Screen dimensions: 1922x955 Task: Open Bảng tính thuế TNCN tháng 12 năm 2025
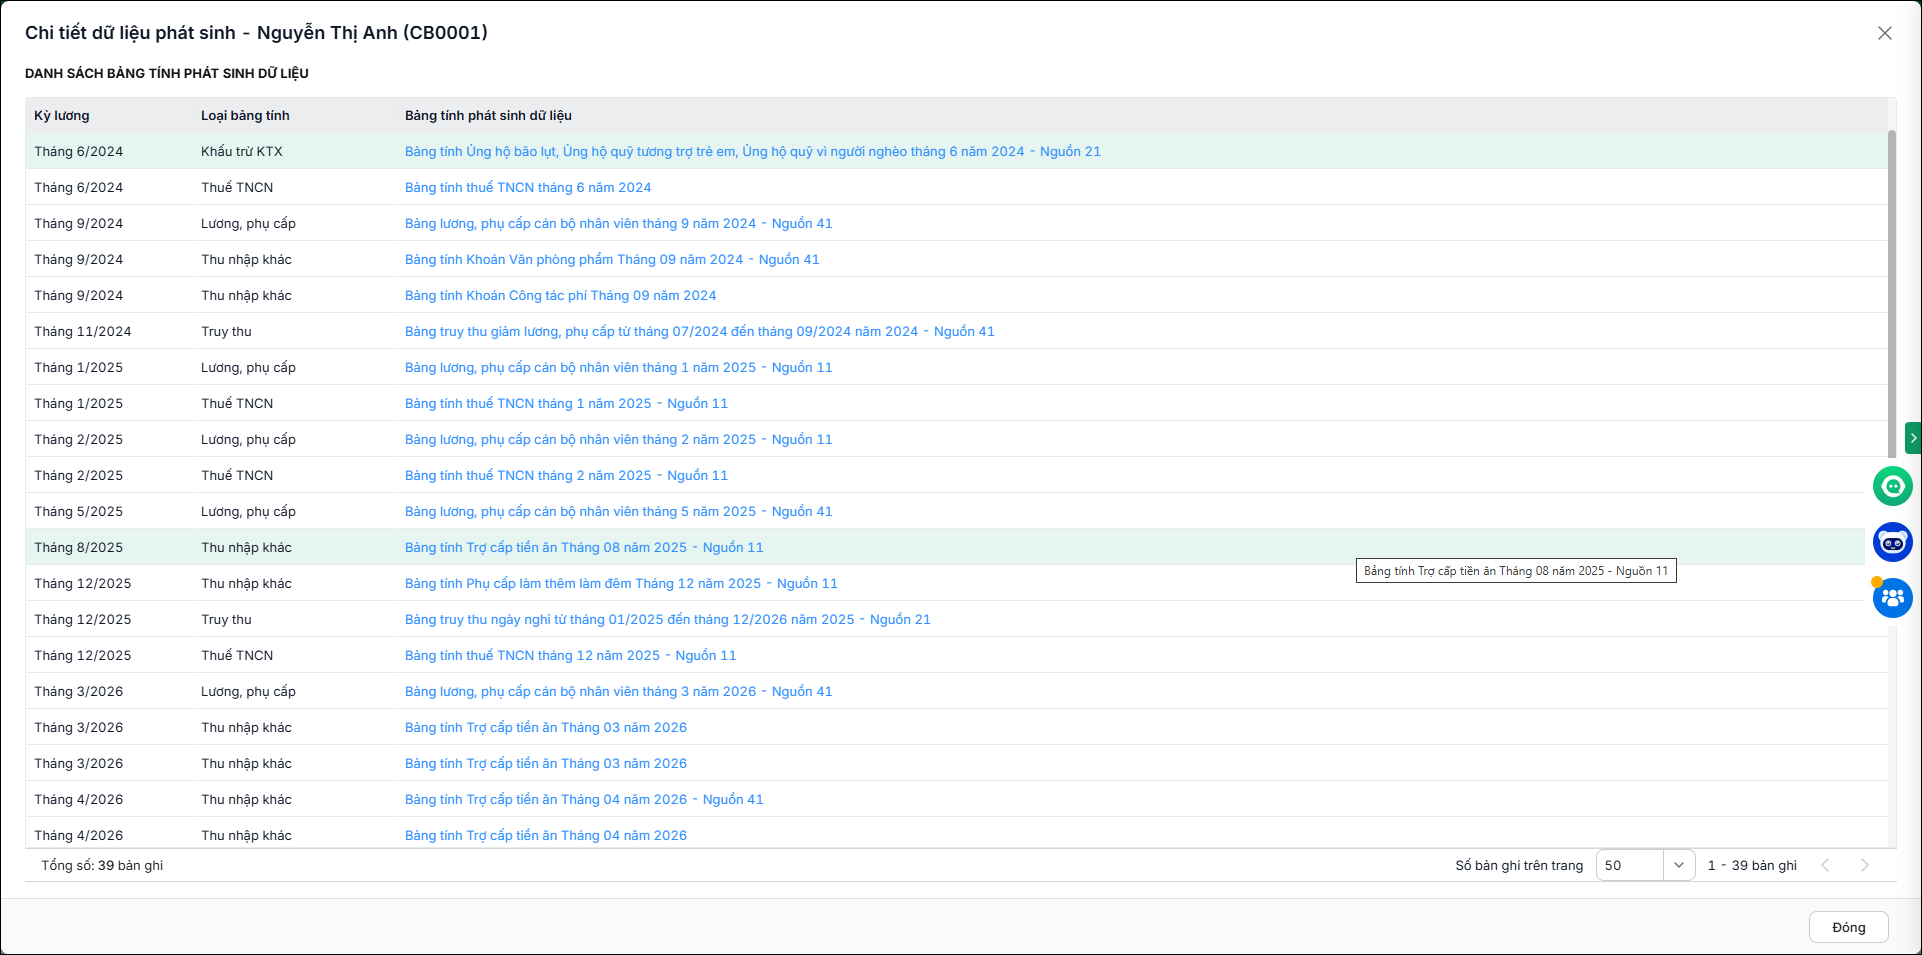click(x=570, y=656)
